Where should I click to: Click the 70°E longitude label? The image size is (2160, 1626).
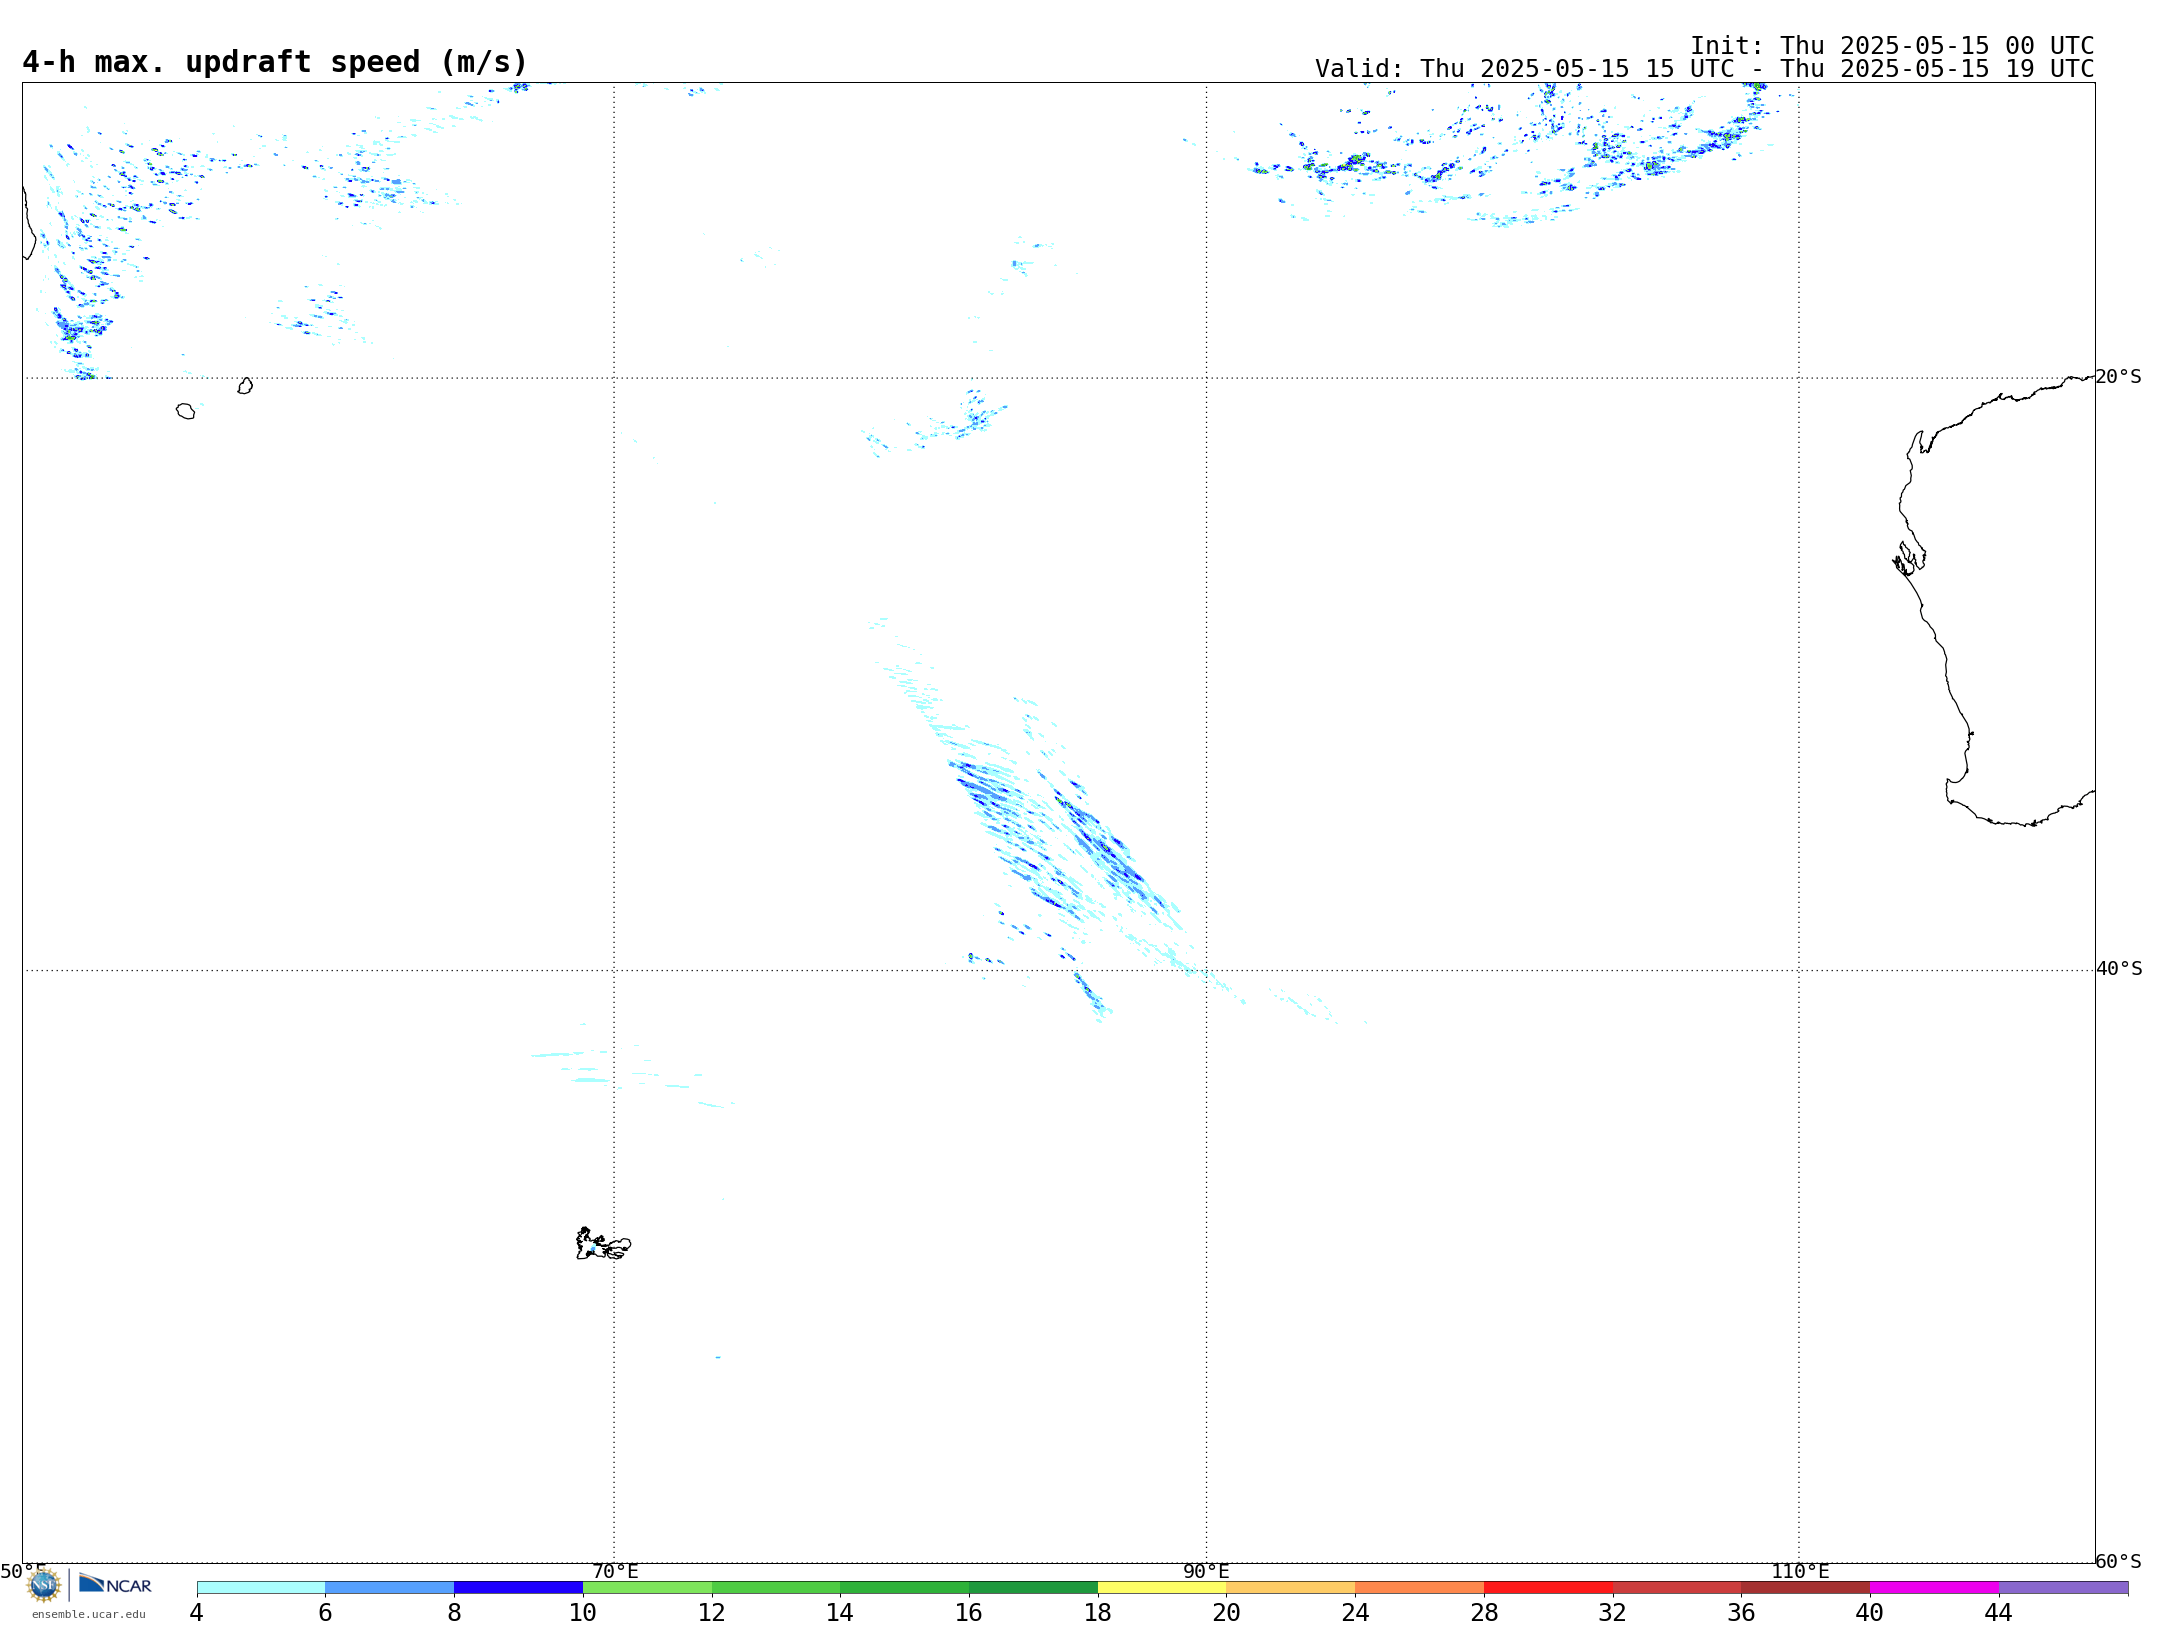pyautogui.click(x=615, y=1571)
